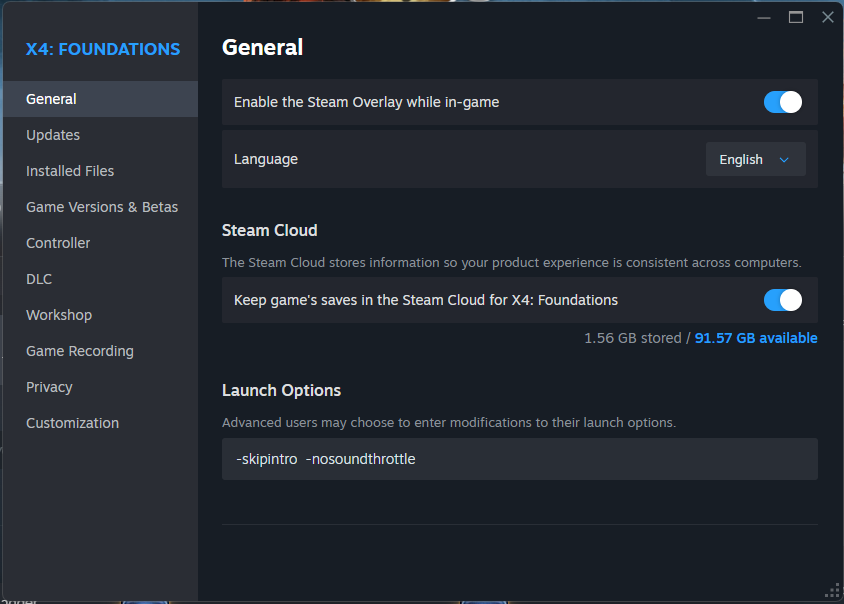
Task: Open the Language dropdown showing English
Action: click(x=755, y=159)
